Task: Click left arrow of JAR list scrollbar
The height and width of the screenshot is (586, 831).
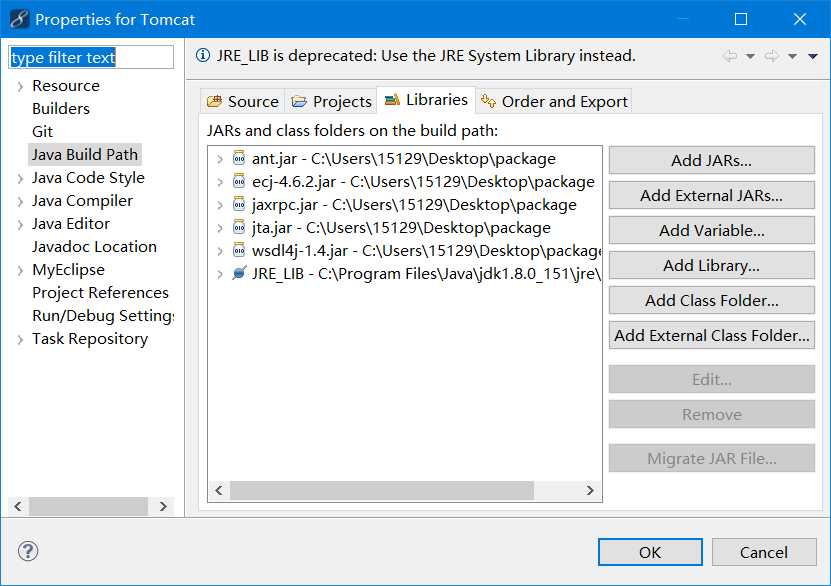Action: click(x=219, y=491)
